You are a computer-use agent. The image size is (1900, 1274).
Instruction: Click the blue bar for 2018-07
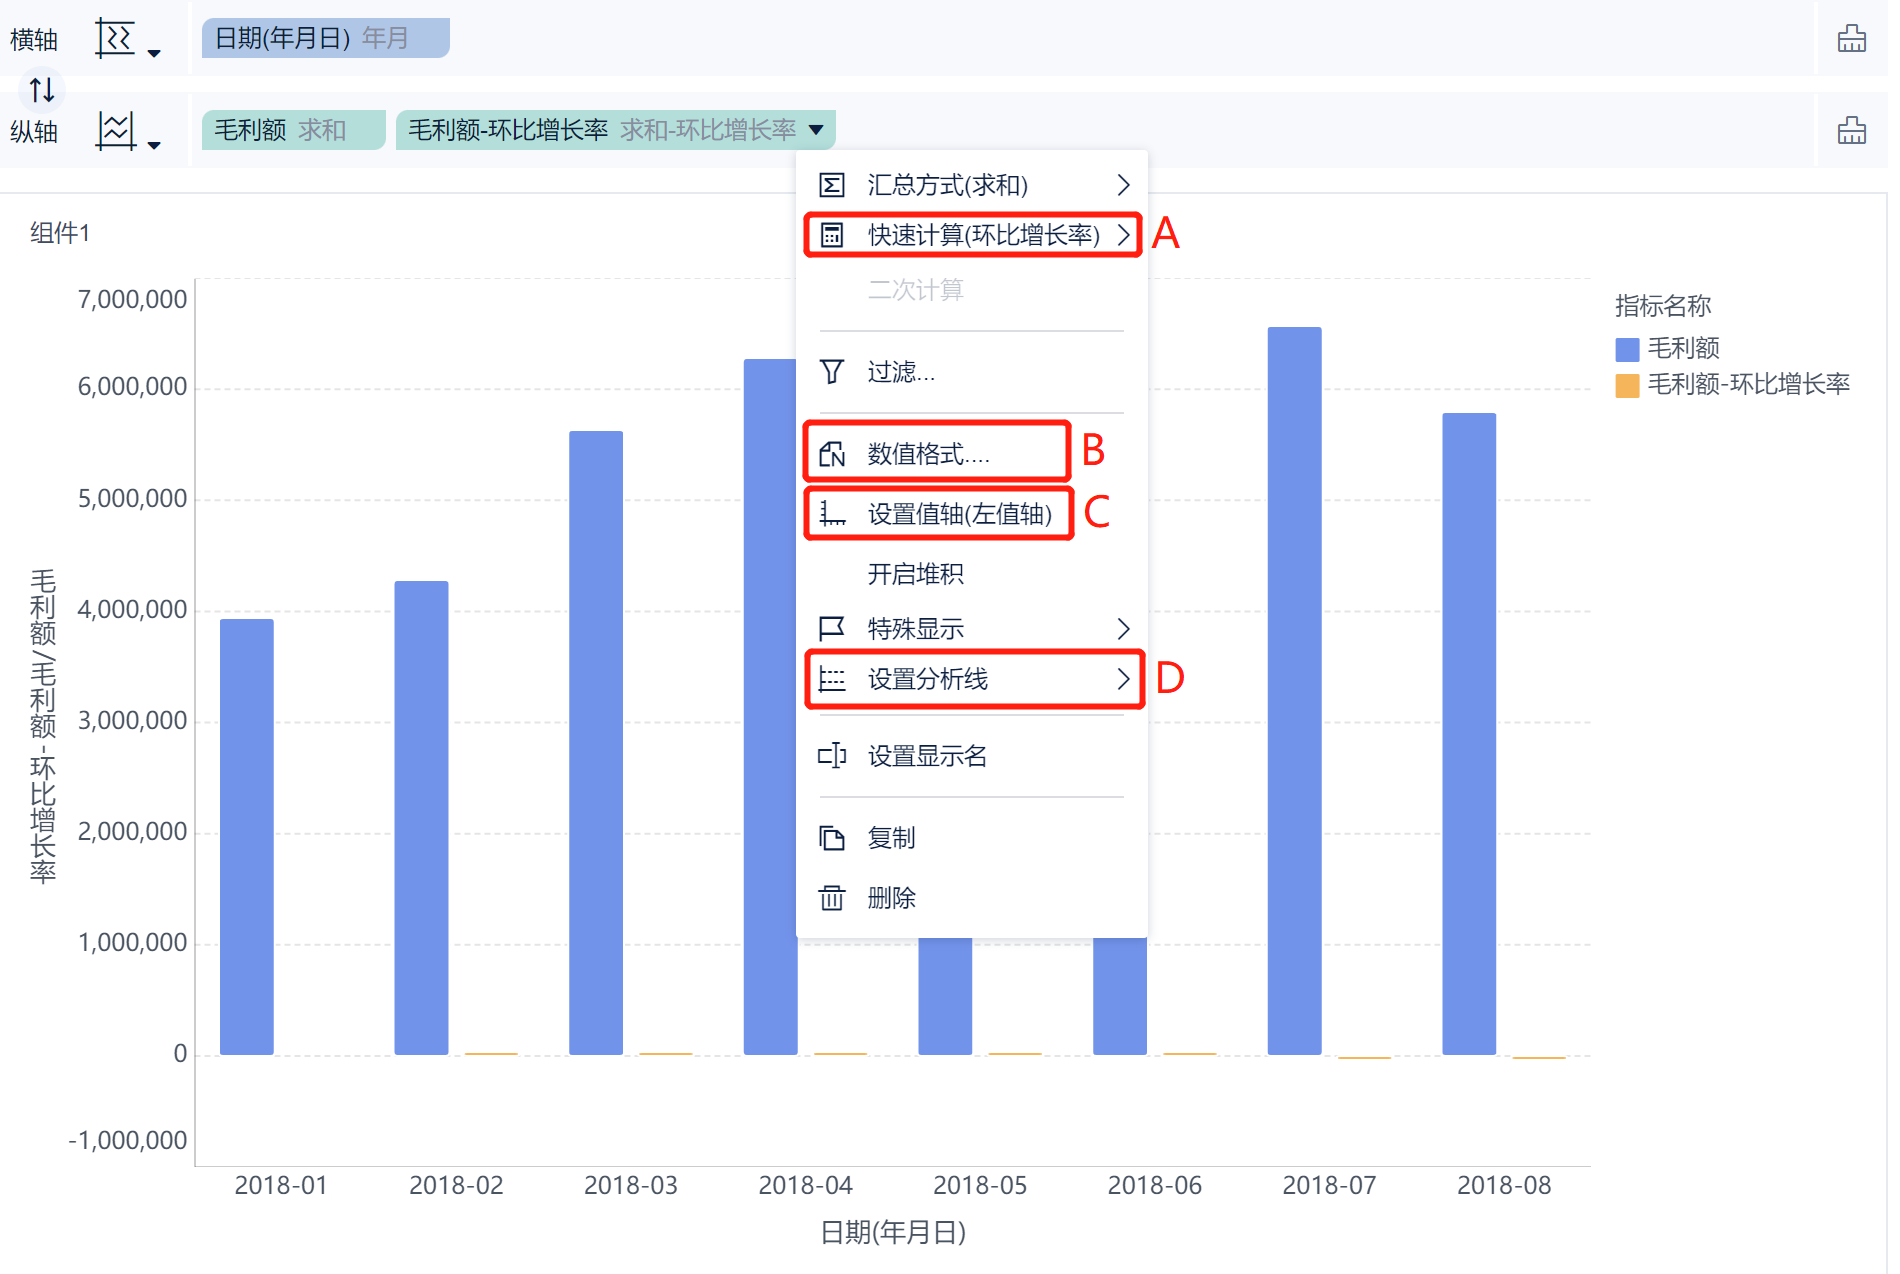[x=1294, y=690]
